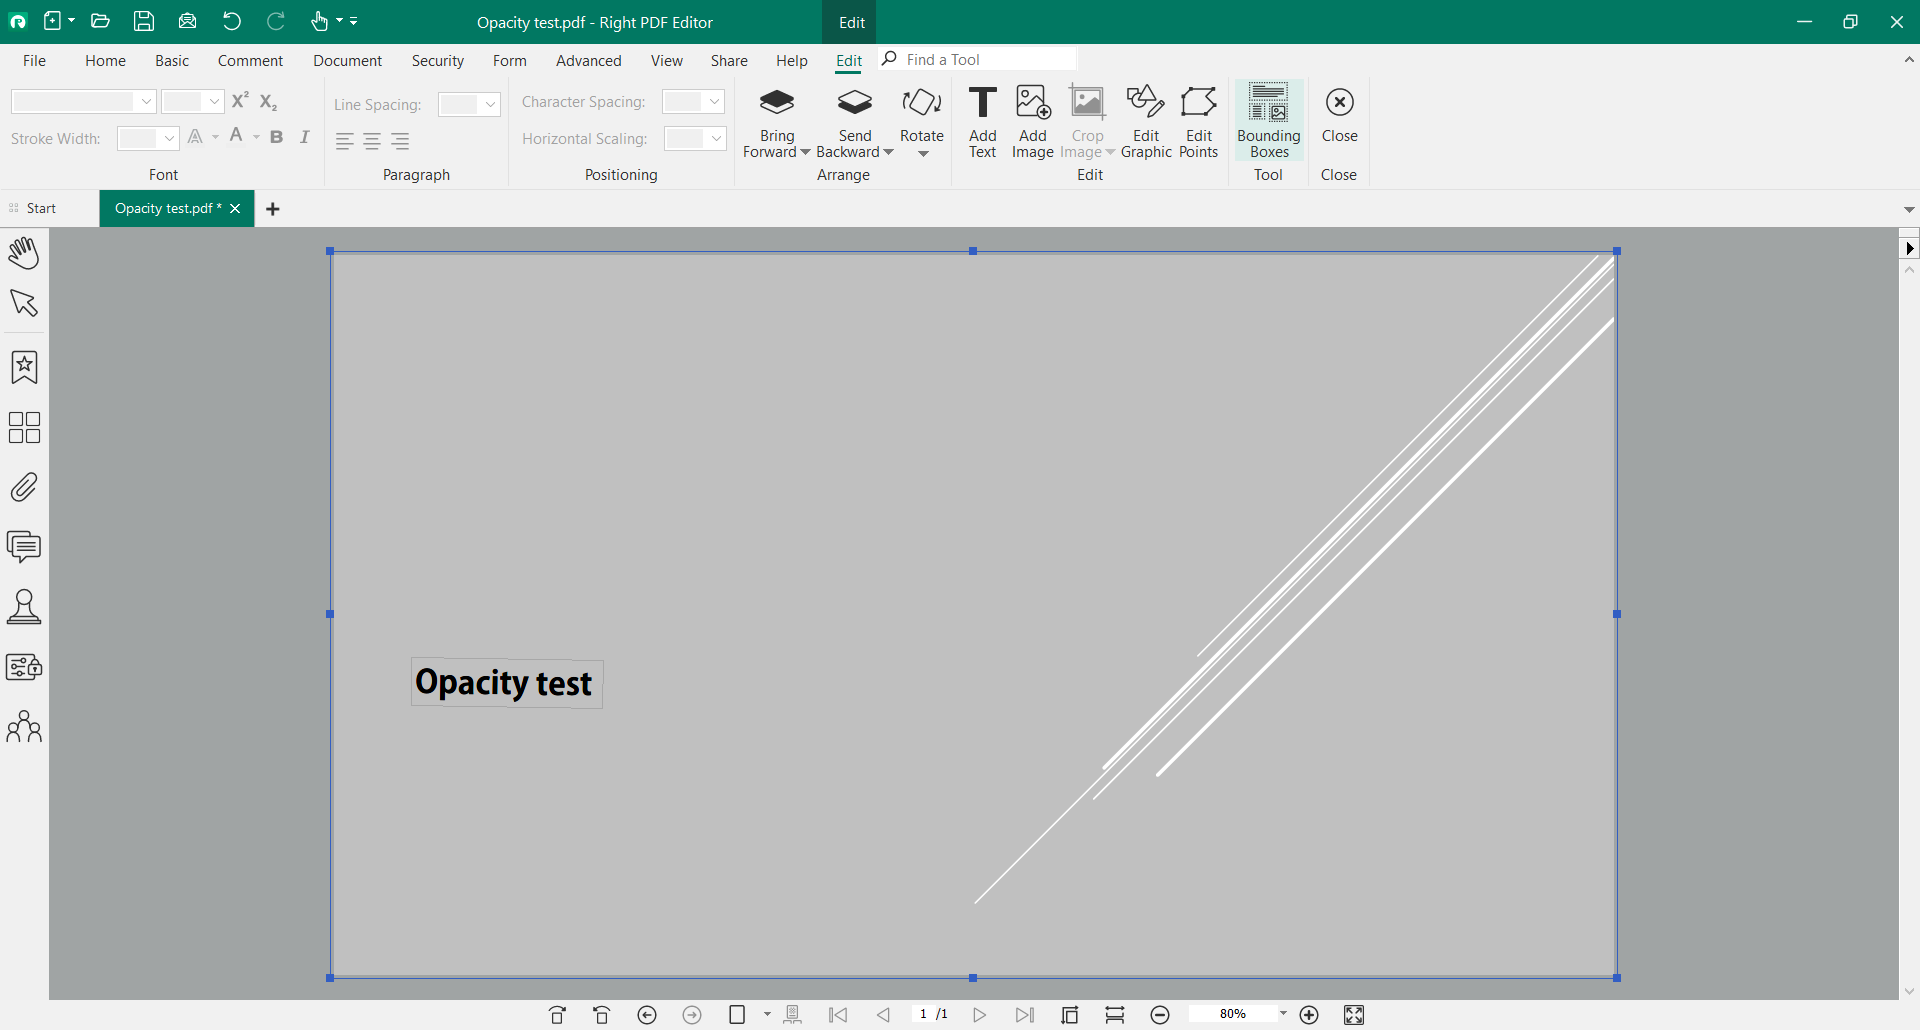Toggle Bold formatting
The image size is (1920, 1030).
coord(277,137)
